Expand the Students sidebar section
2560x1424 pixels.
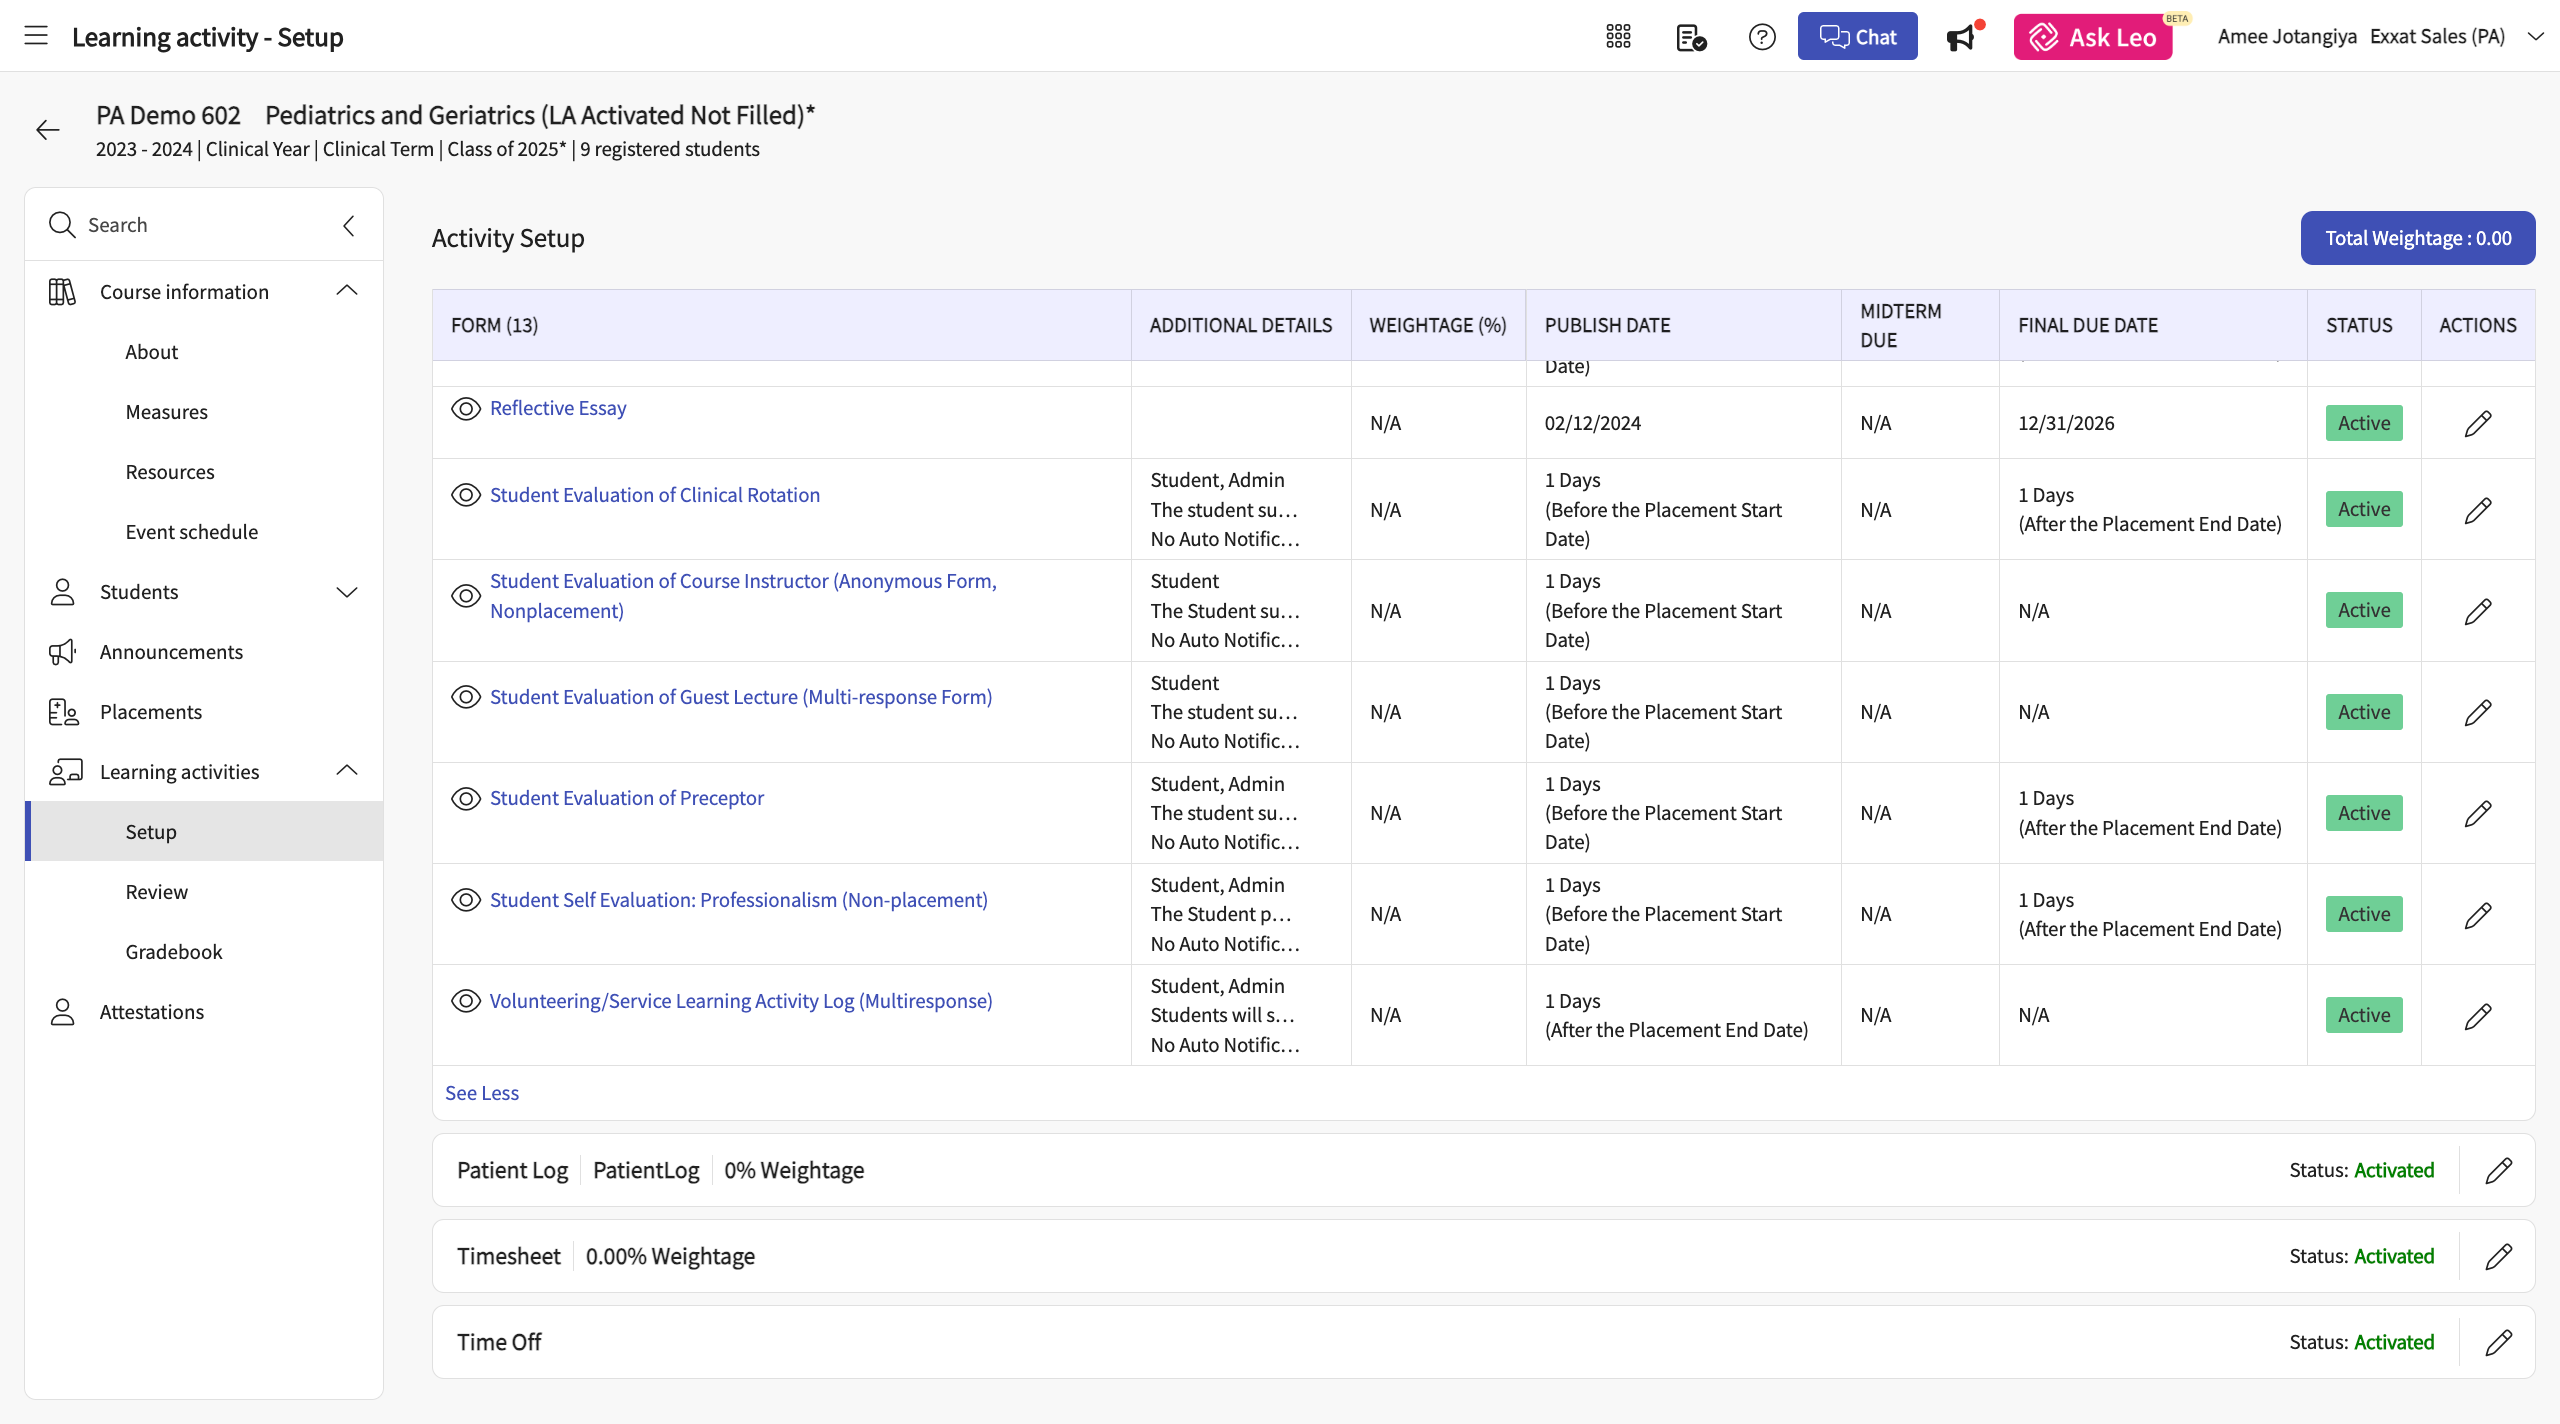point(347,592)
